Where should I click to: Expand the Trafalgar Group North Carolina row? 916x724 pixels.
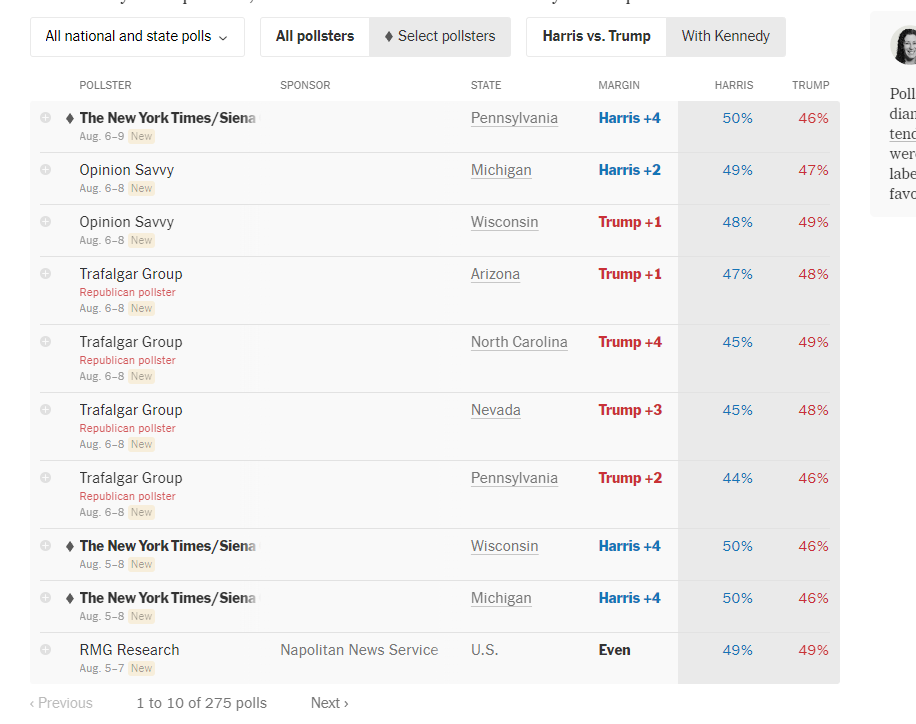pyautogui.click(x=45, y=342)
